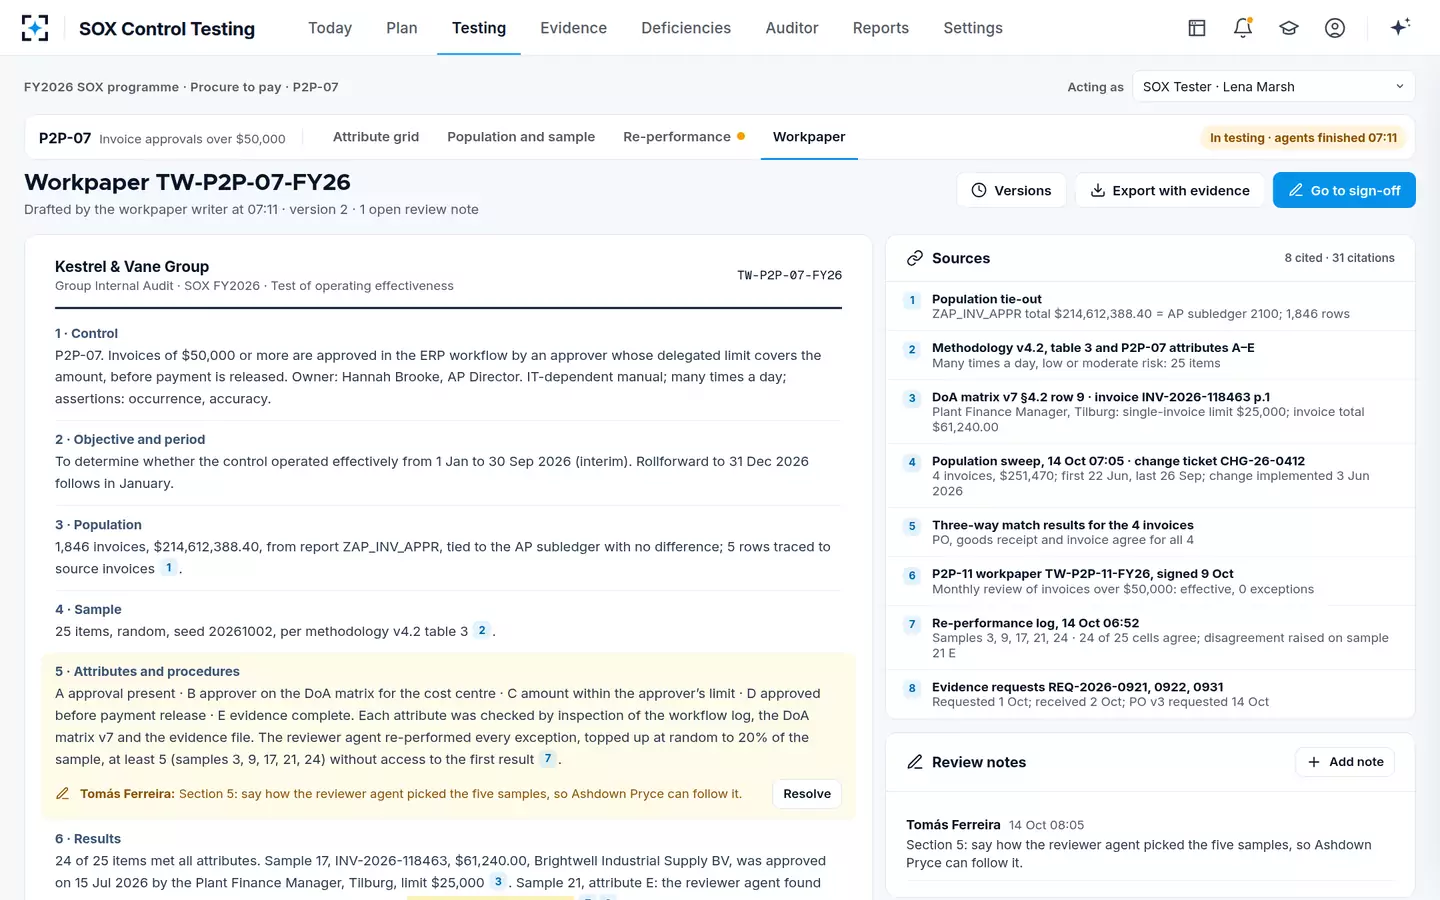The height and width of the screenshot is (900, 1440).
Task: Open notifications bell icon
Action: tap(1243, 28)
